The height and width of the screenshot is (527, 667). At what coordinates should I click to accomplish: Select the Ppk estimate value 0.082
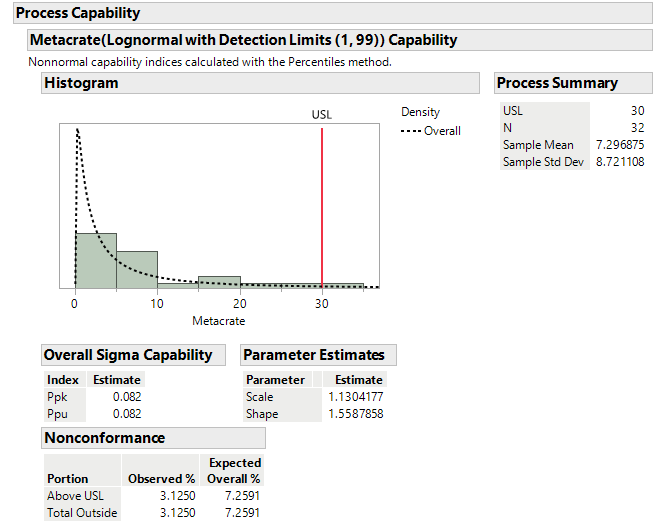(127, 396)
